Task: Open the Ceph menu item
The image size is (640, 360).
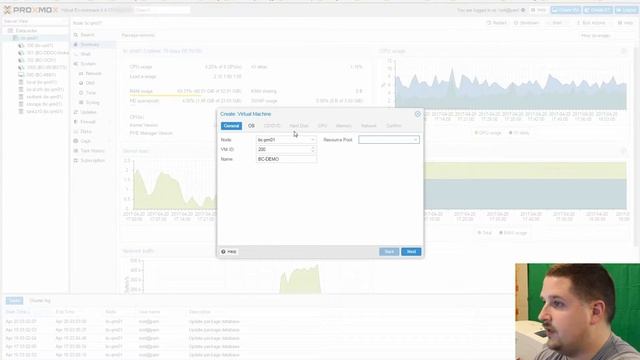Action: 85,141
